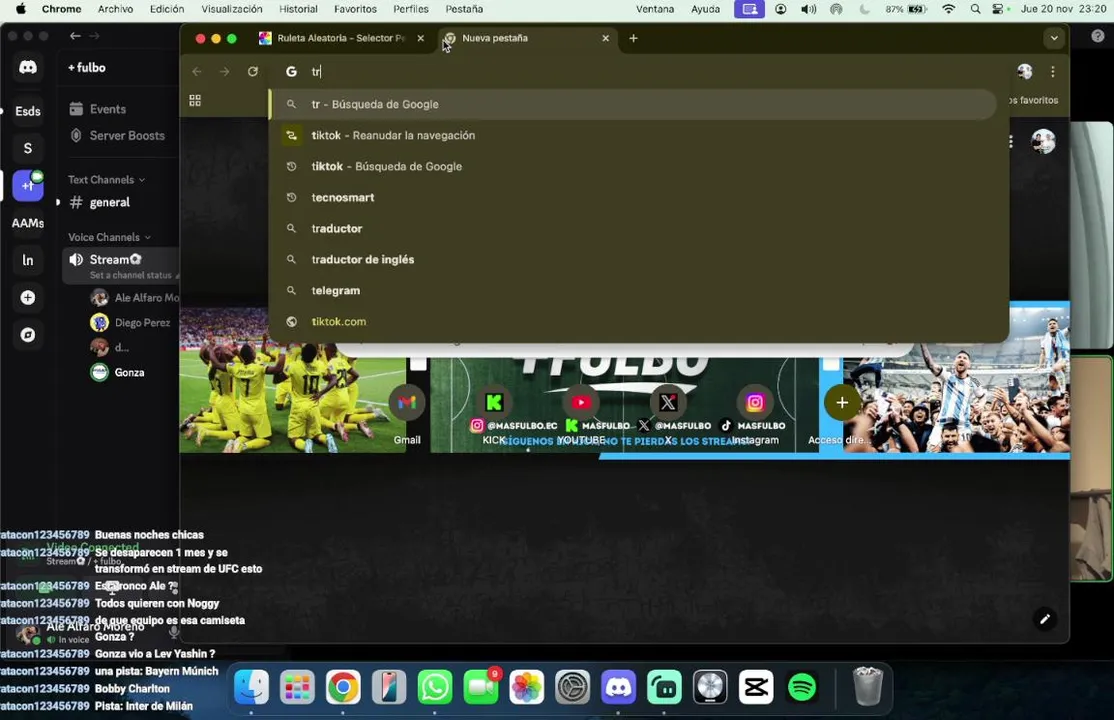Click user Diego Perez in voice channel
The image size is (1114, 720).
pyautogui.click(x=132, y=323)
